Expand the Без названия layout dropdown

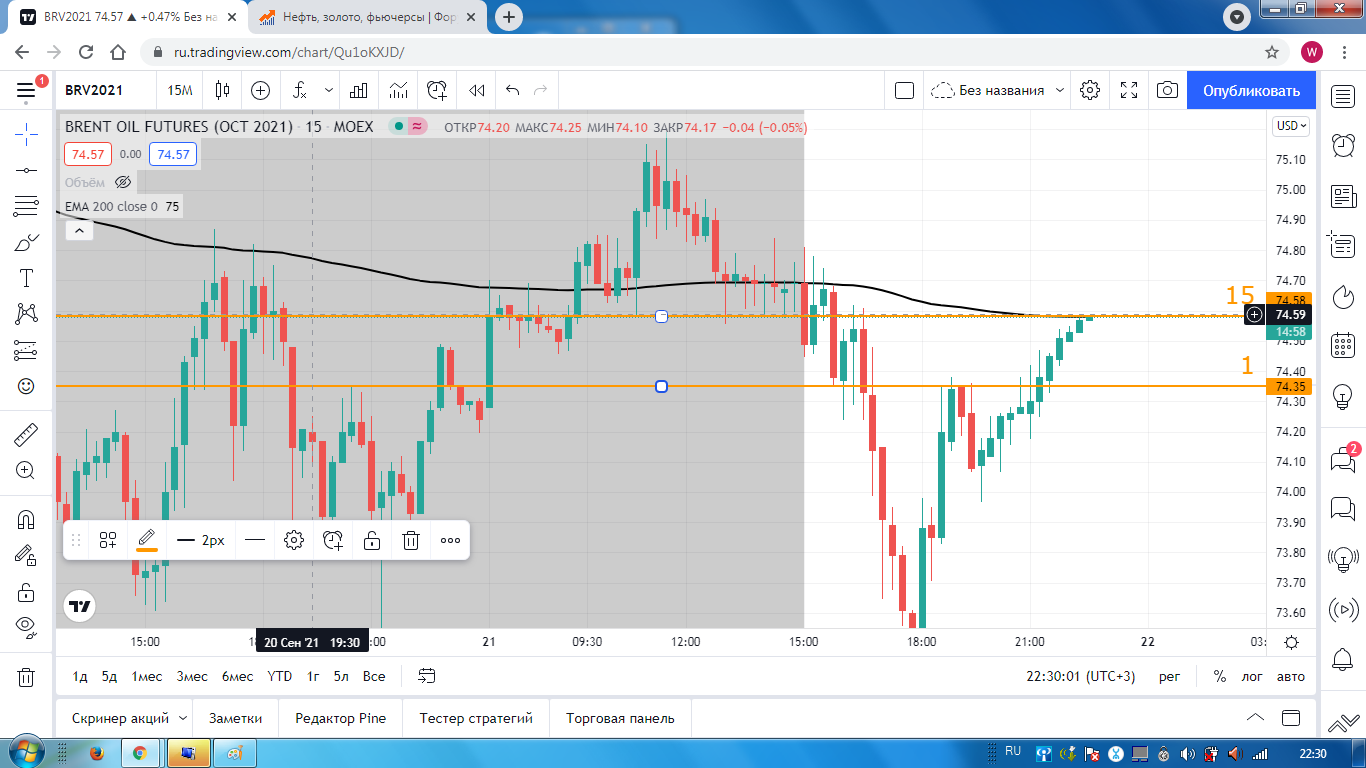coord(1060,90)
